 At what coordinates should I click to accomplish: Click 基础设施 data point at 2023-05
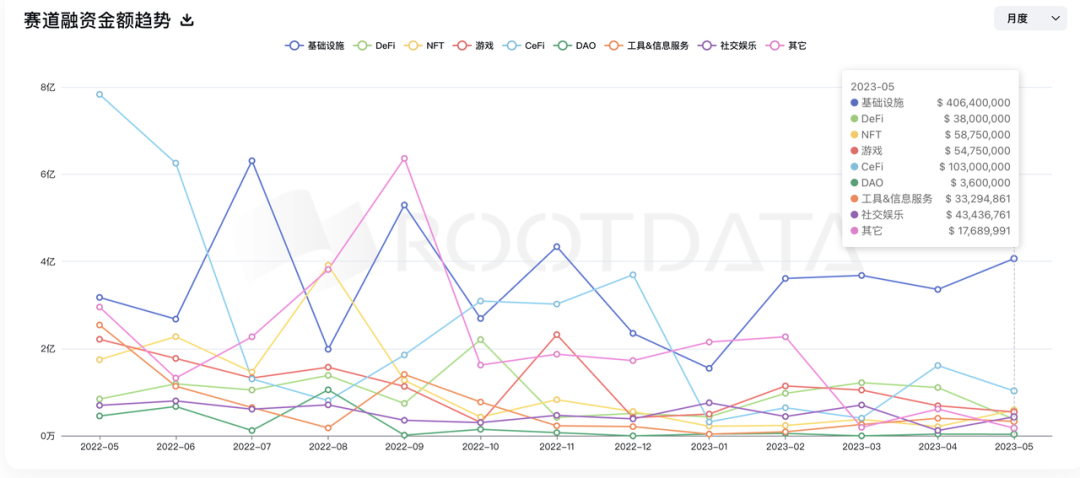(1014, 259)
